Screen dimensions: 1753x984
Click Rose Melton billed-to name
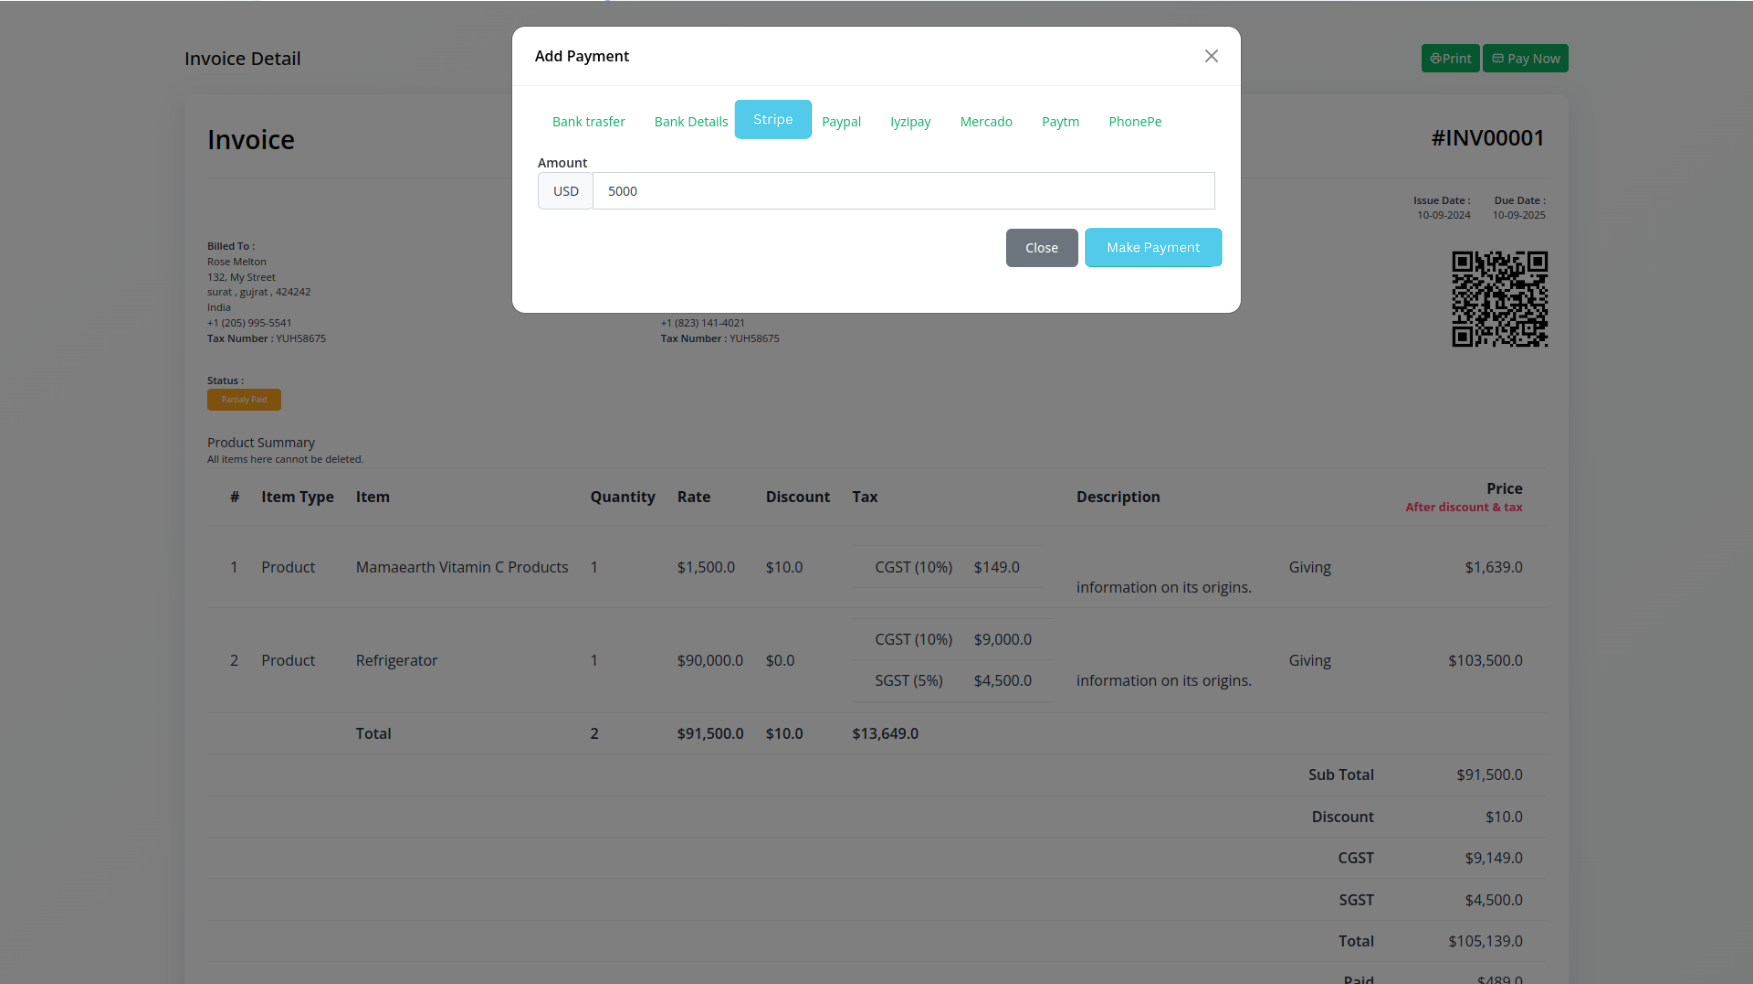point(236,262)
